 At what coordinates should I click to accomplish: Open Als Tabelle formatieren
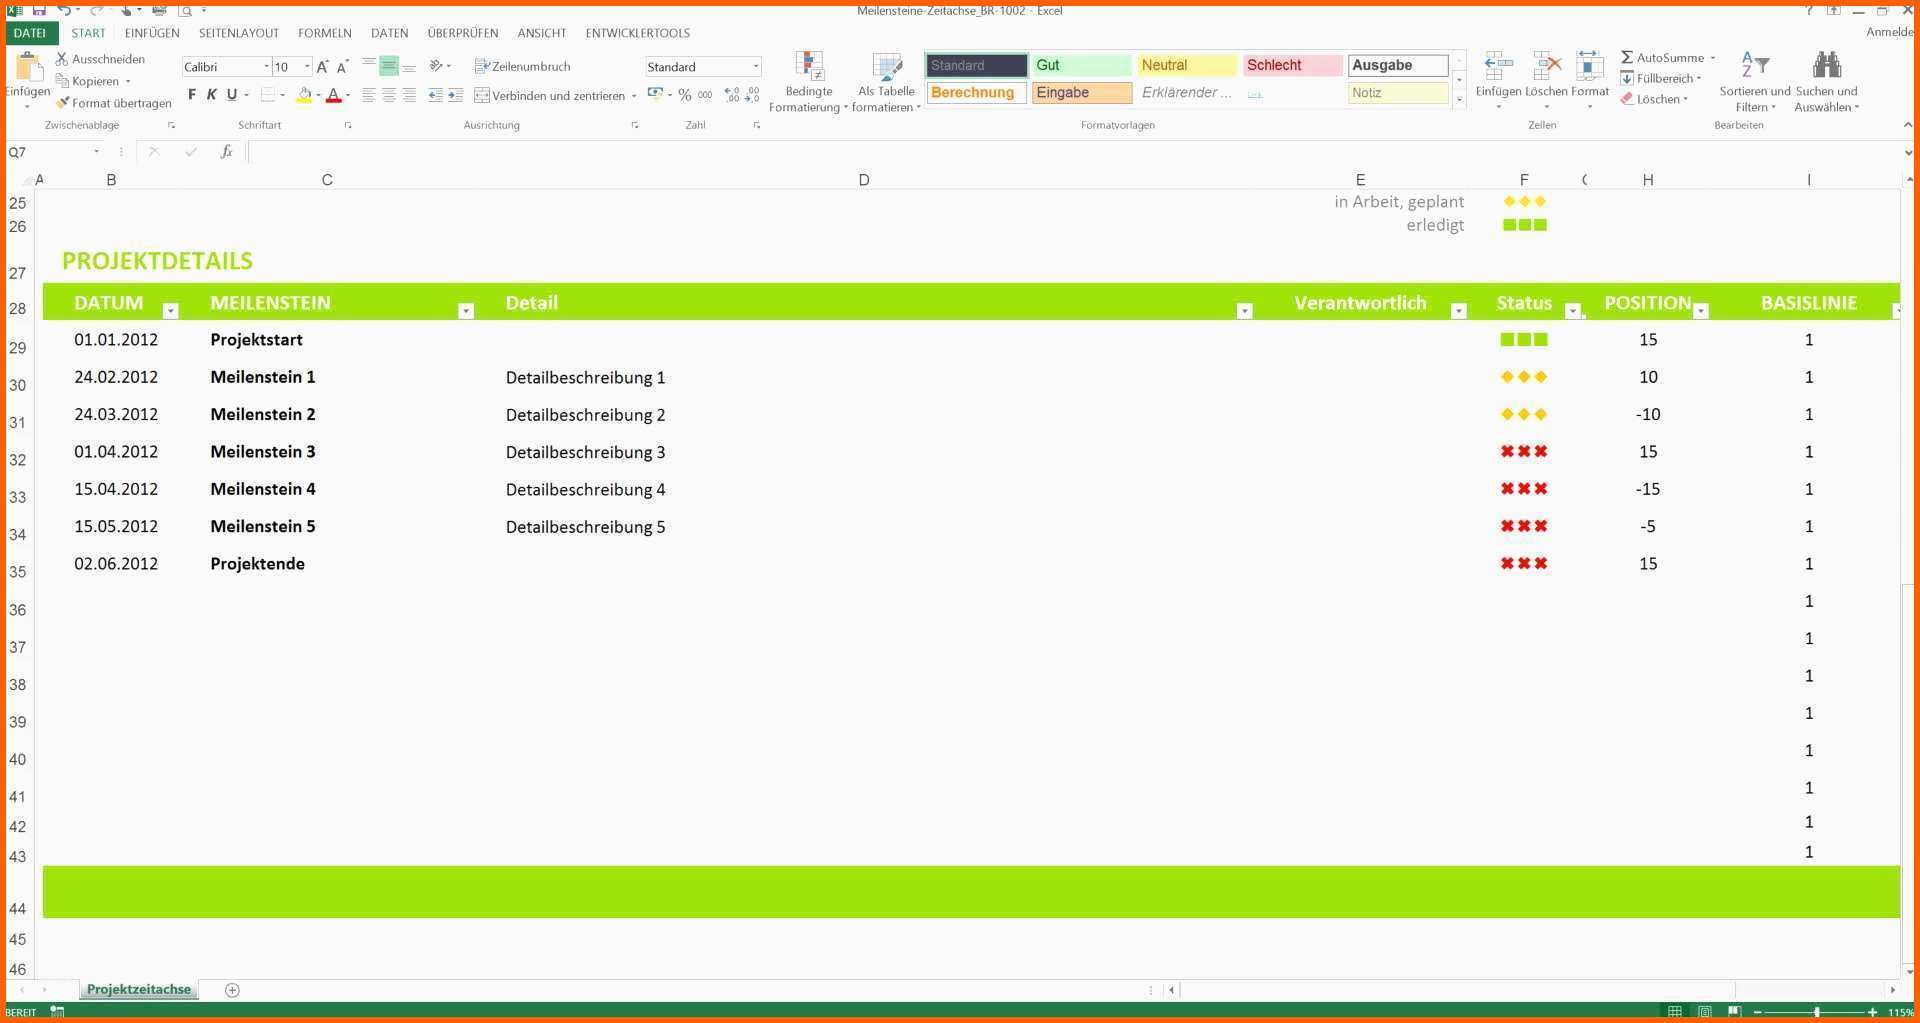point(886,81)
